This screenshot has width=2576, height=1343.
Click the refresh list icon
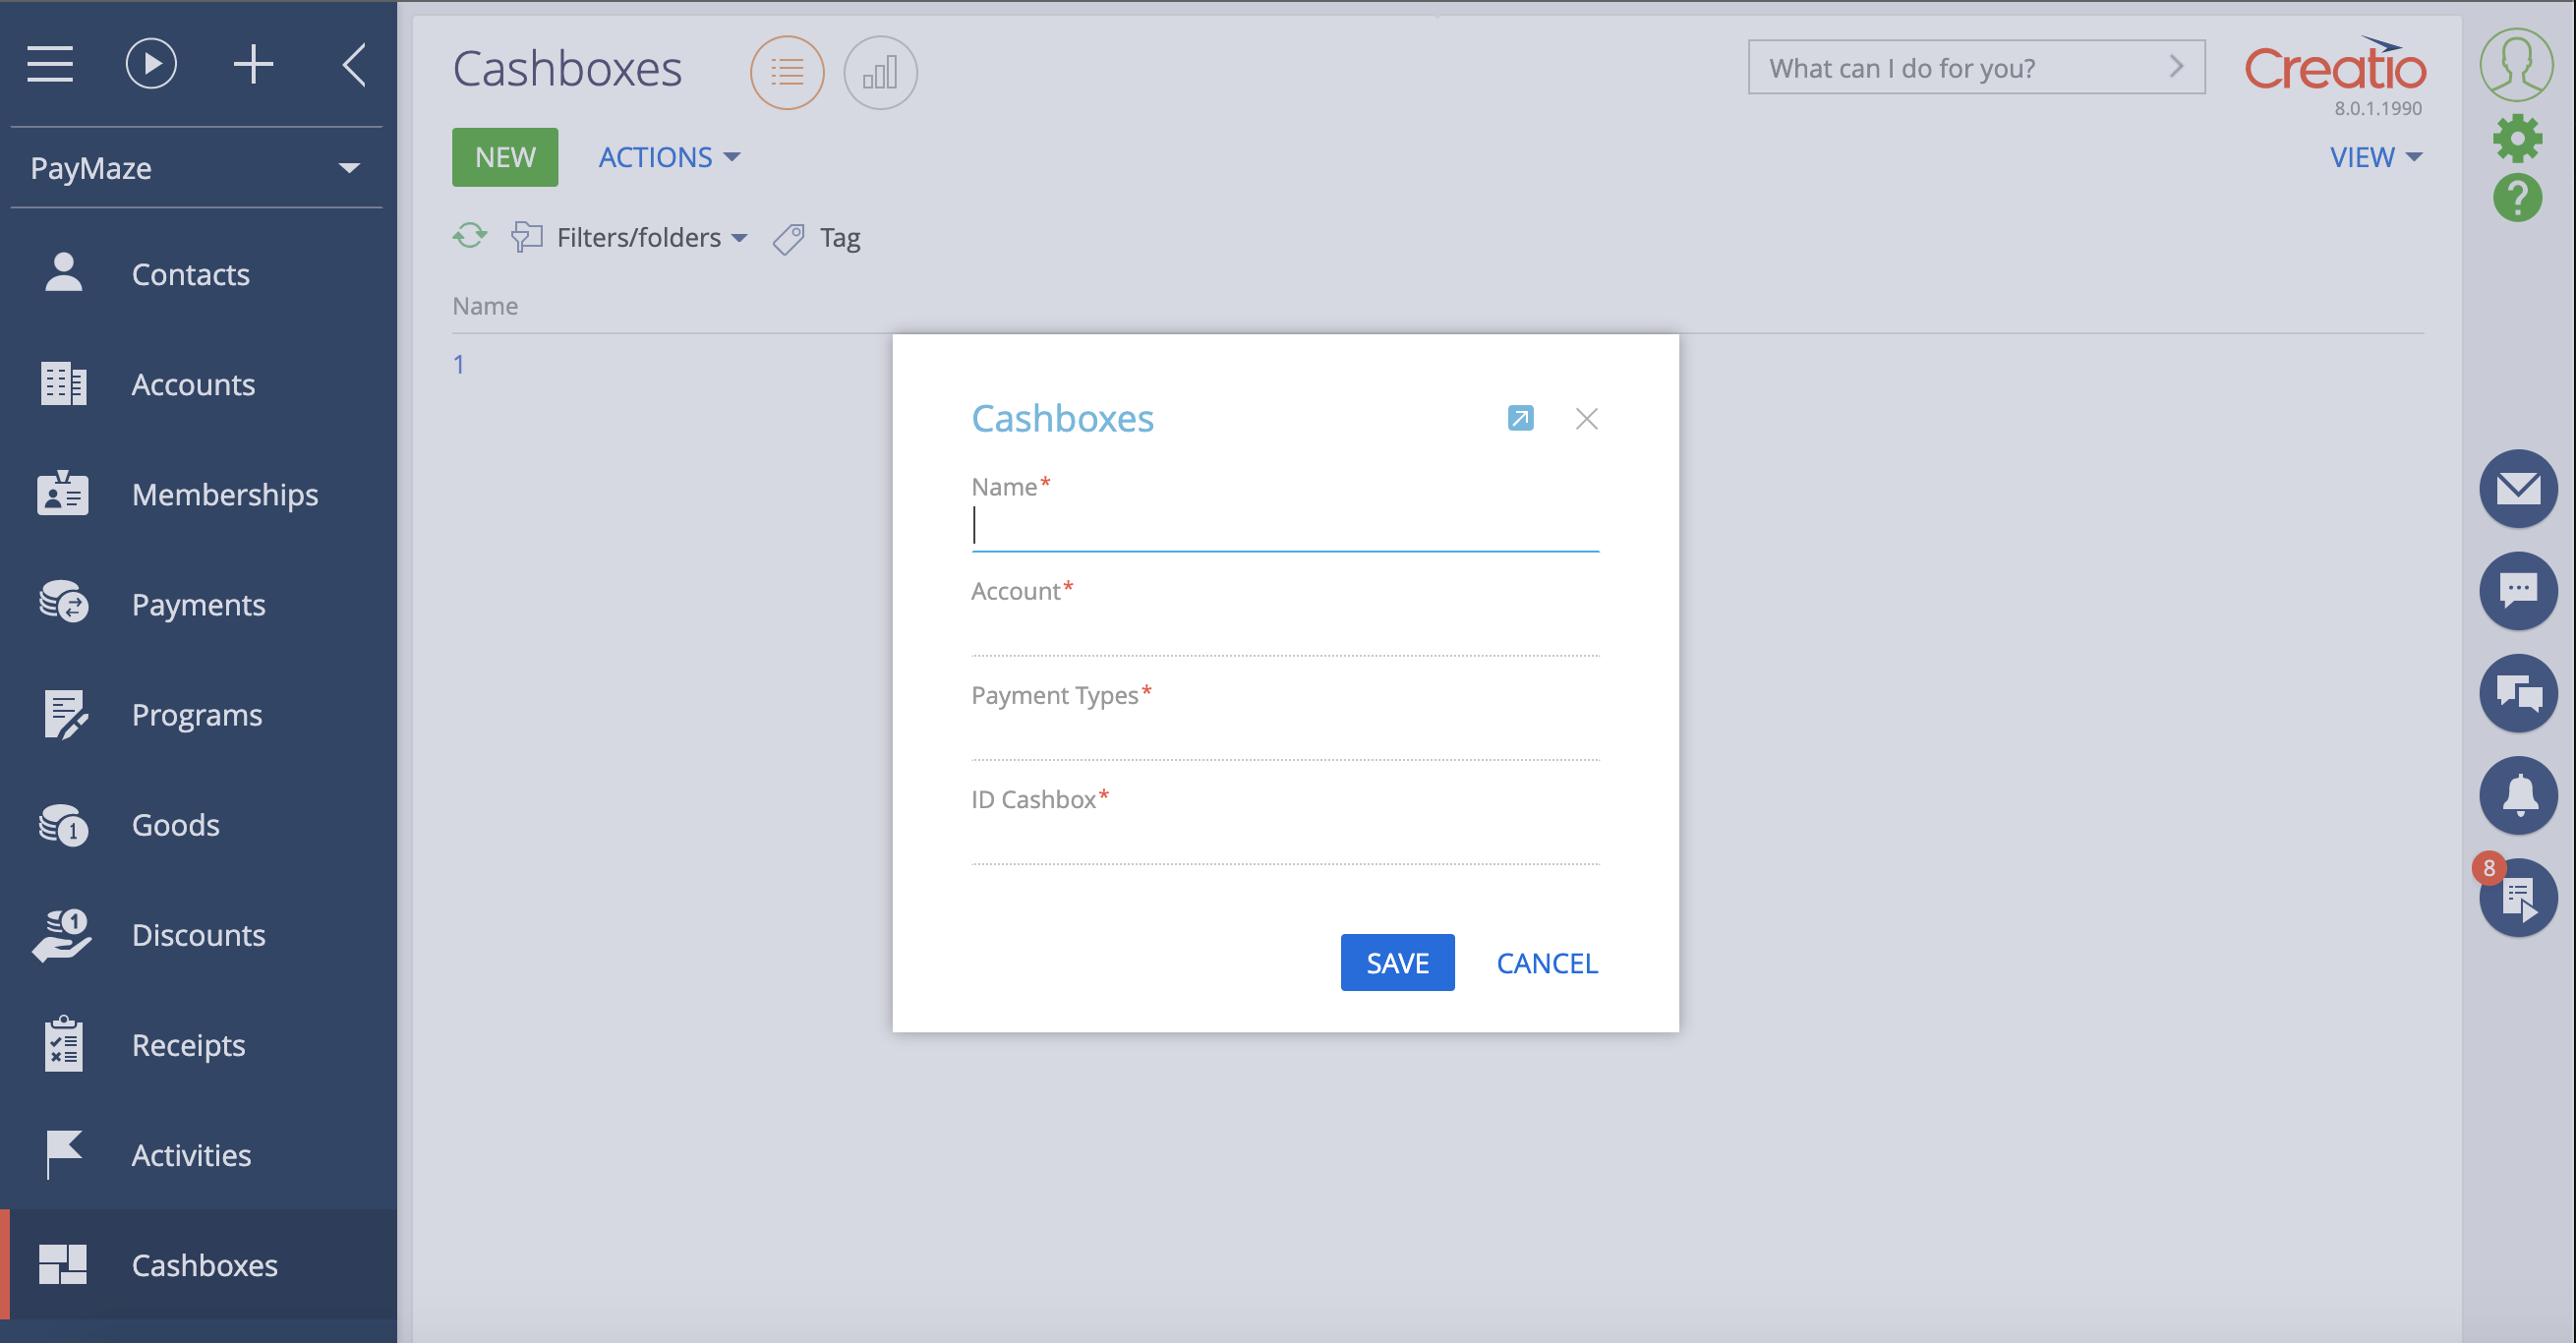pos(469,236)
